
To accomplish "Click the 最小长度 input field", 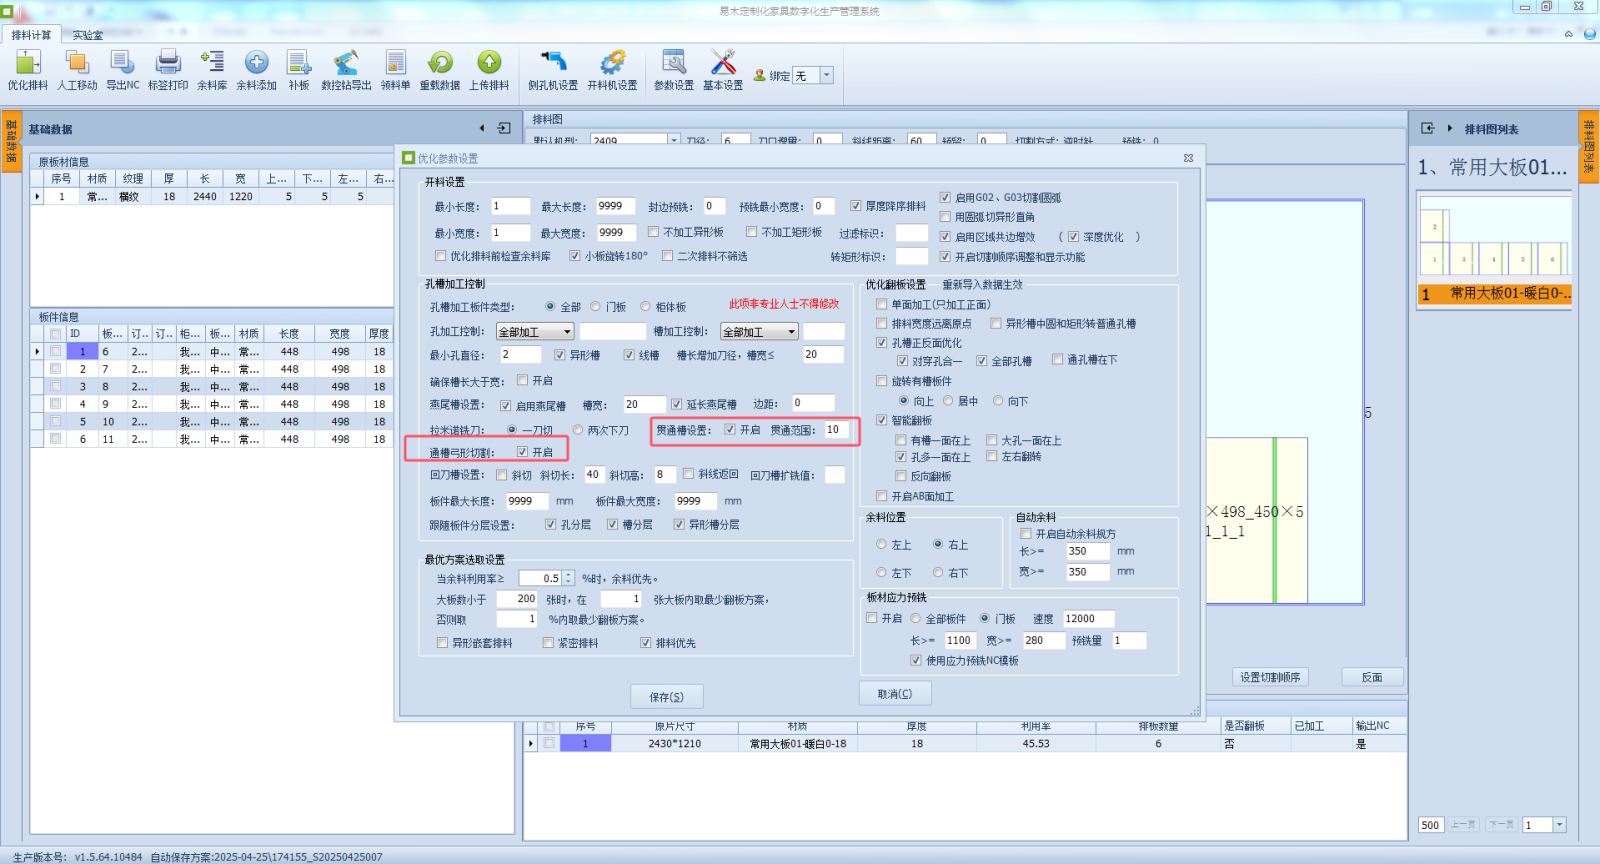I will click(x=510, y=206).
